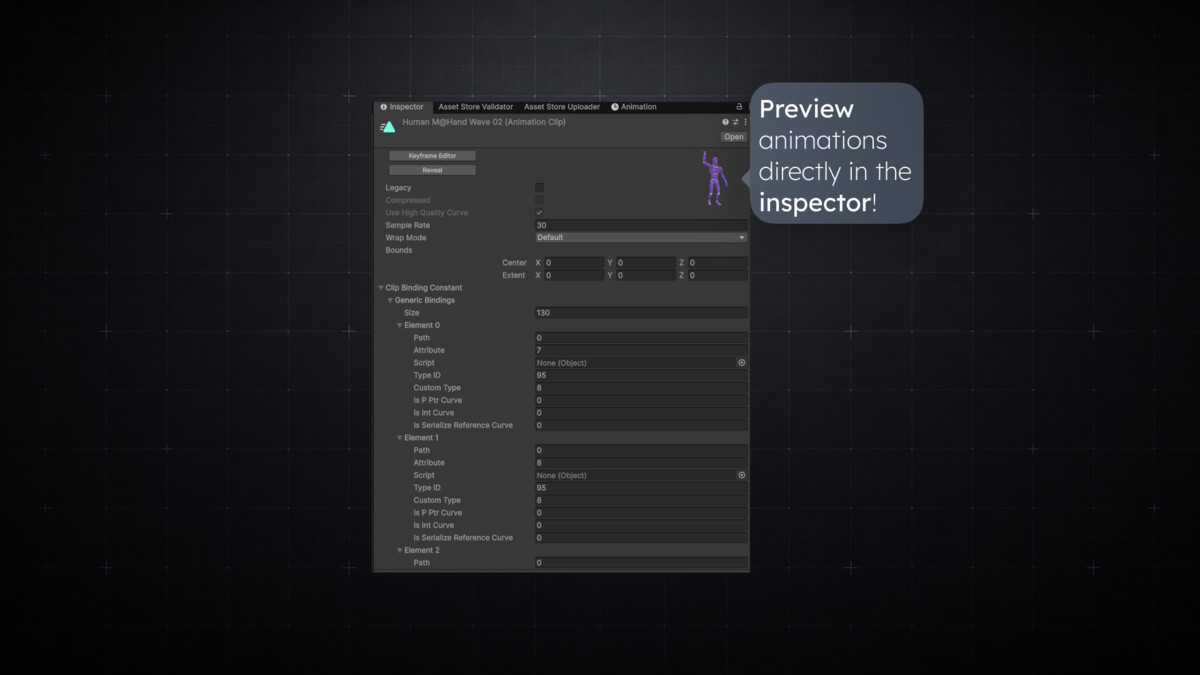Switch to Asset Store Uploader tab

[562, 107]
